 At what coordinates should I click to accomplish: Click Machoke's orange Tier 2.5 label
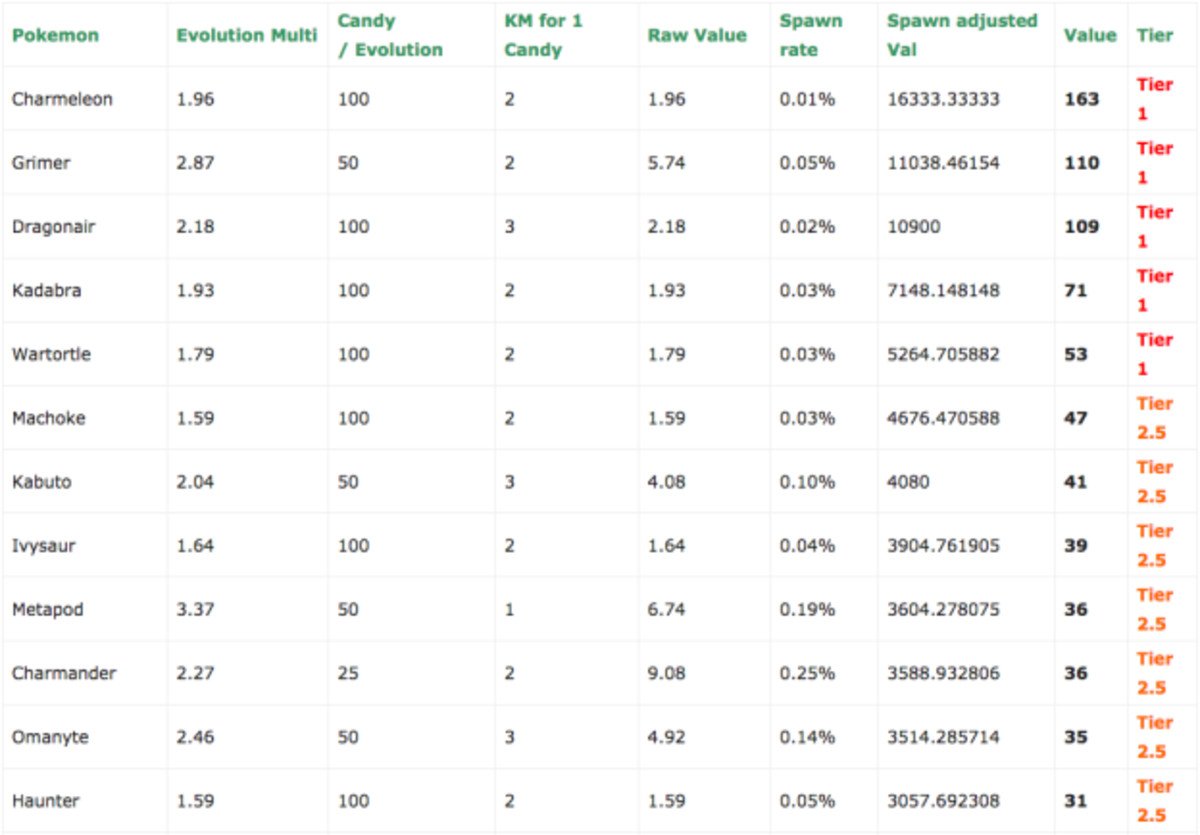pyautogui.click(x=1155, y=418)
